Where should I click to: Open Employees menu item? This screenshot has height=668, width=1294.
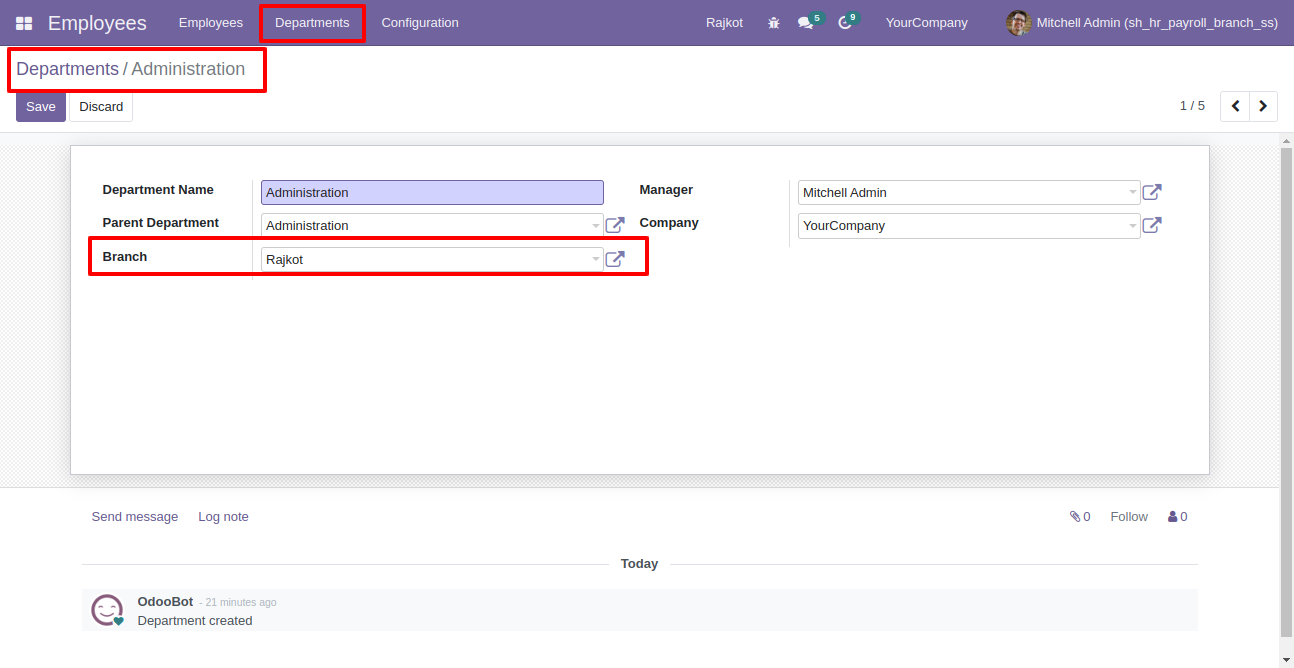pos(211,22)
